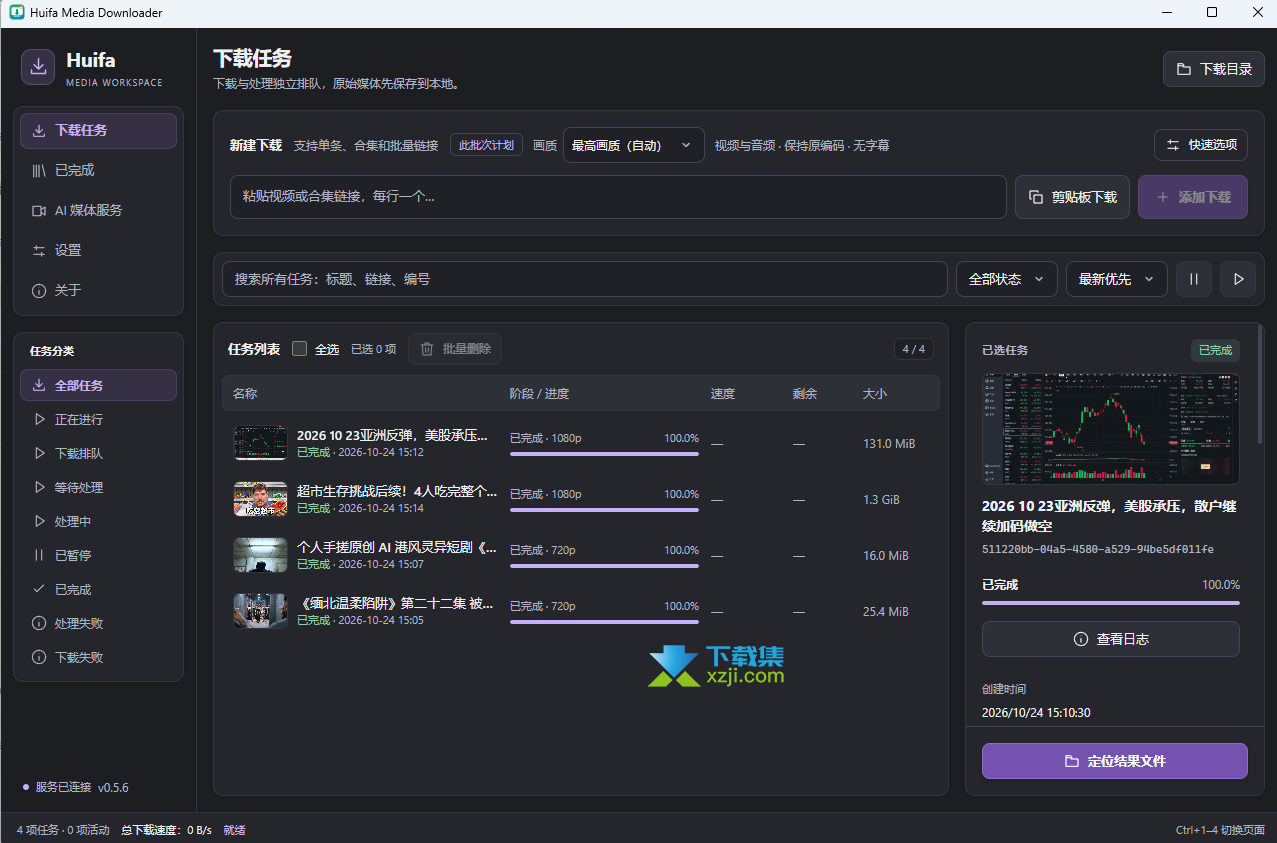Focus the paste video links field
Screen dimensions: 1277x843
pos(618,197)
